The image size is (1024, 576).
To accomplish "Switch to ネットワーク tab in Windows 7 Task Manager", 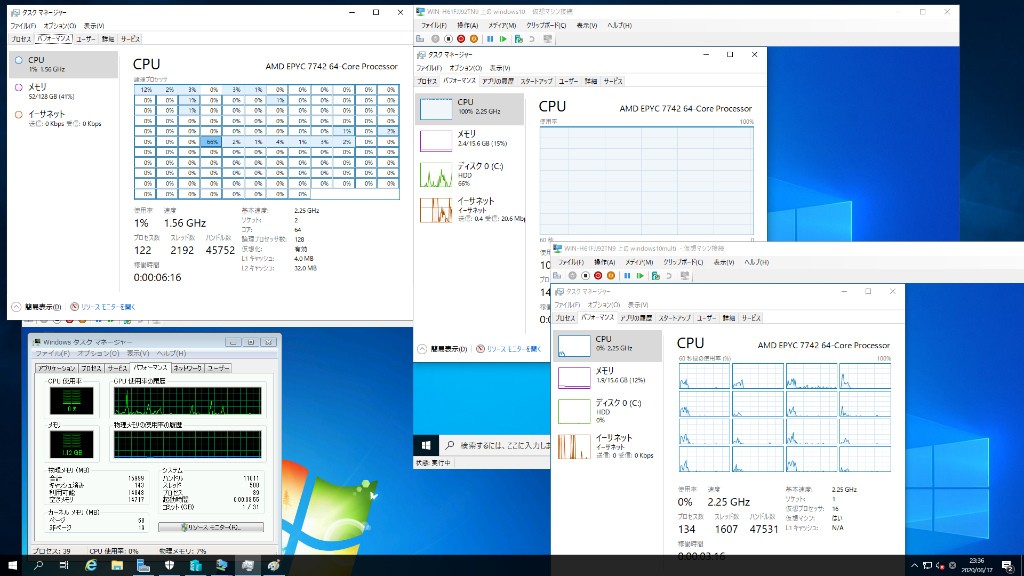I will tap(187, 368).
